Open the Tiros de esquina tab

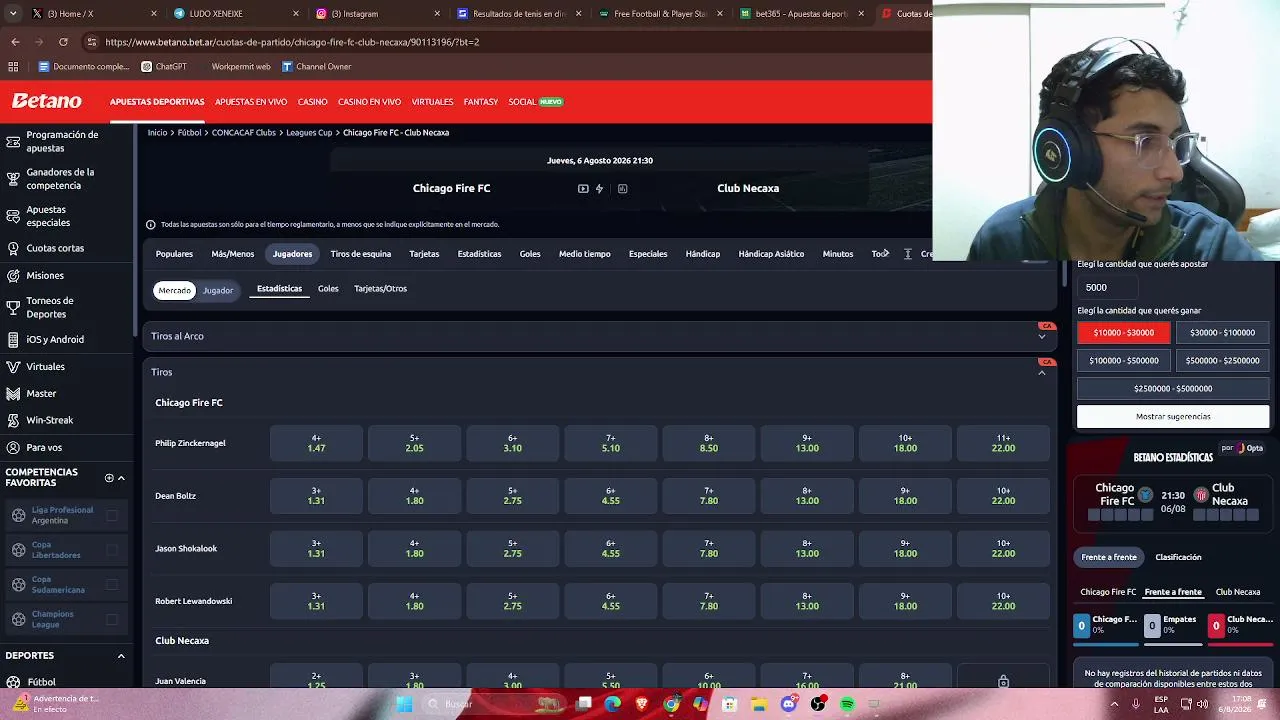361,254
